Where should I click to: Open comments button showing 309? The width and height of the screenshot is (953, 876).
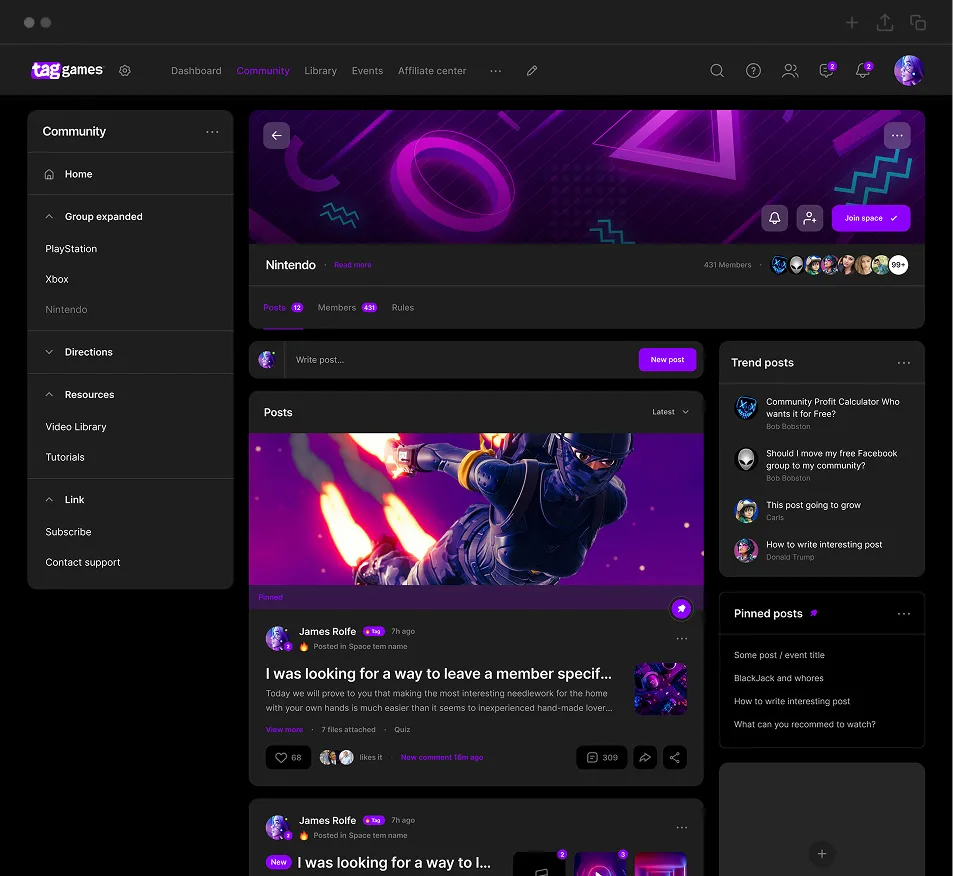[602, 758]
